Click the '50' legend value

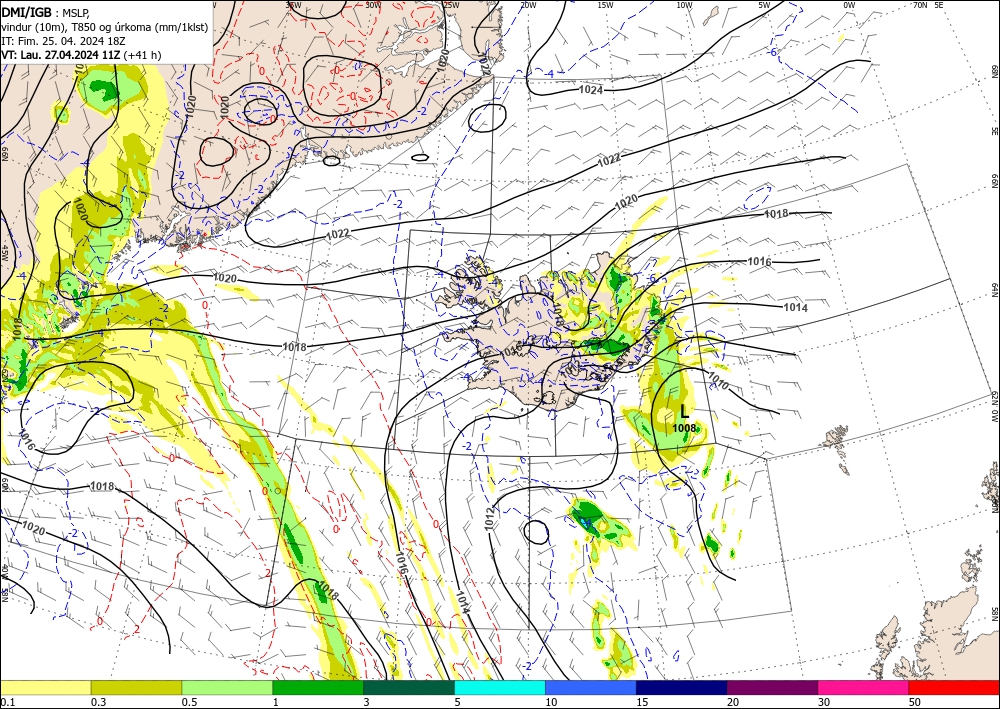[x=915, y=702]
